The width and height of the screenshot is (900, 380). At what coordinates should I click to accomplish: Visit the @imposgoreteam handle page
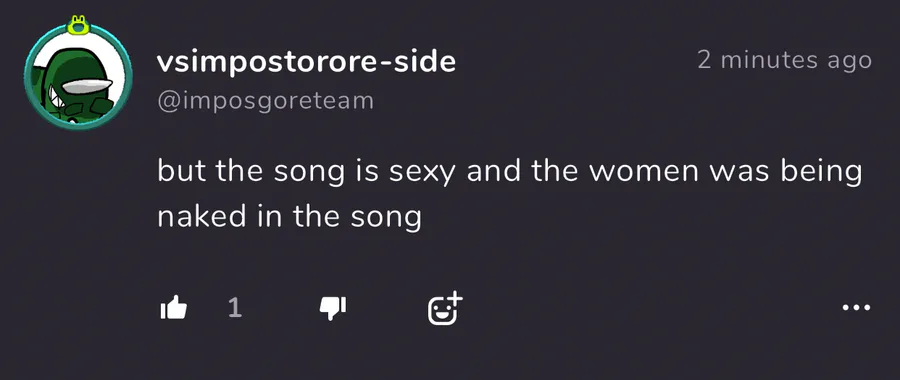pos(265,101)
